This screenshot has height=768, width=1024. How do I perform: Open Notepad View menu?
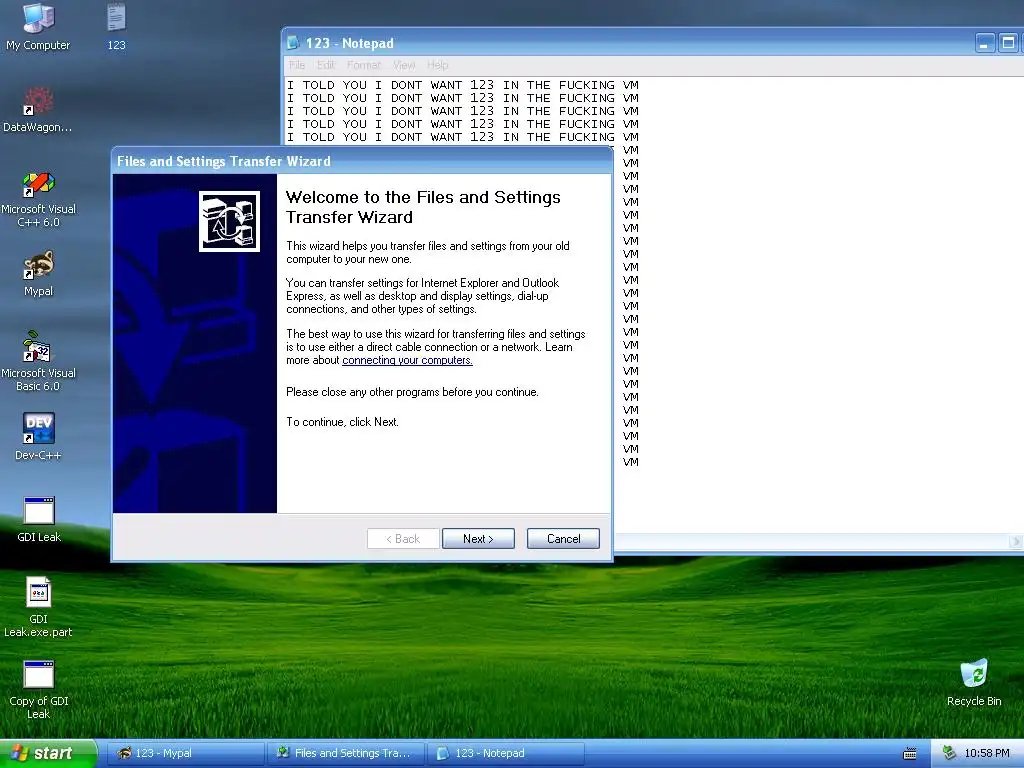(404, 65)
